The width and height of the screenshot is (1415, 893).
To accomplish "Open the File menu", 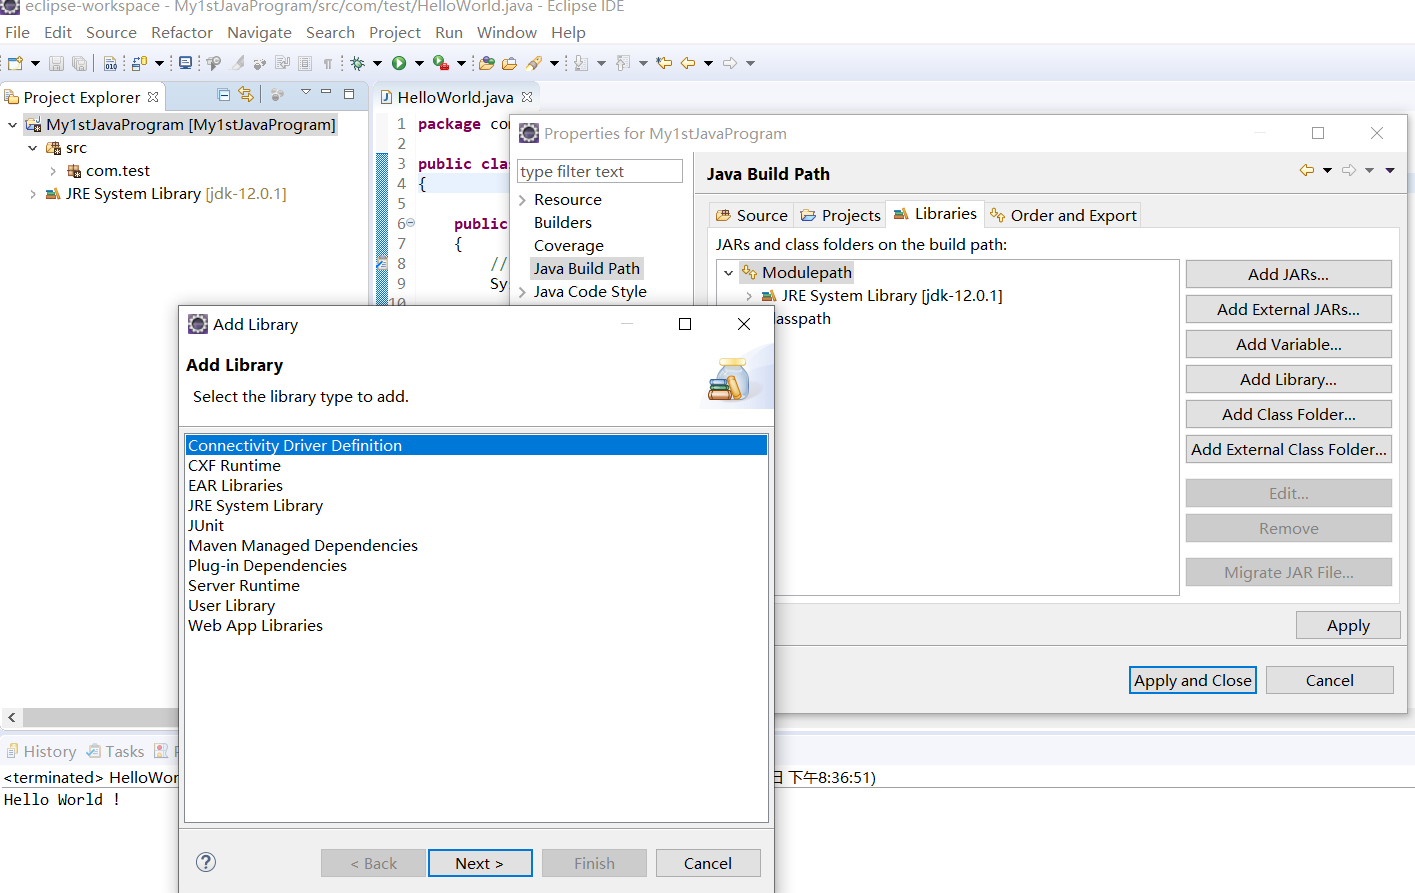I will 17,32.
